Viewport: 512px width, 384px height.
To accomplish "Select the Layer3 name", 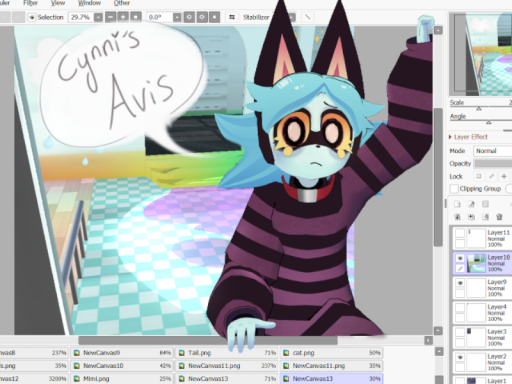I will (x=497, y=331).
